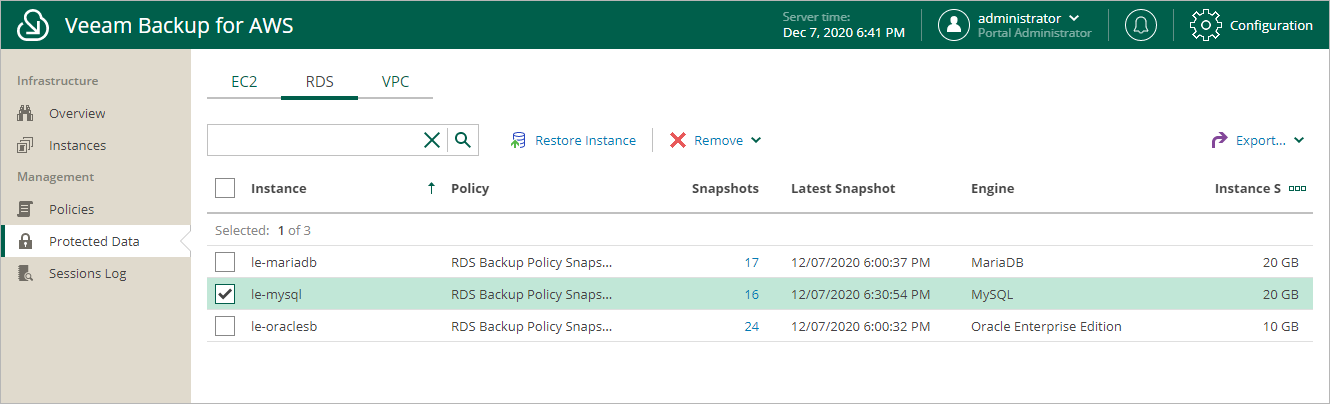Click the policy cell in le-mariadb row
Screen dimensions: 1330x404
pos(531,263)
